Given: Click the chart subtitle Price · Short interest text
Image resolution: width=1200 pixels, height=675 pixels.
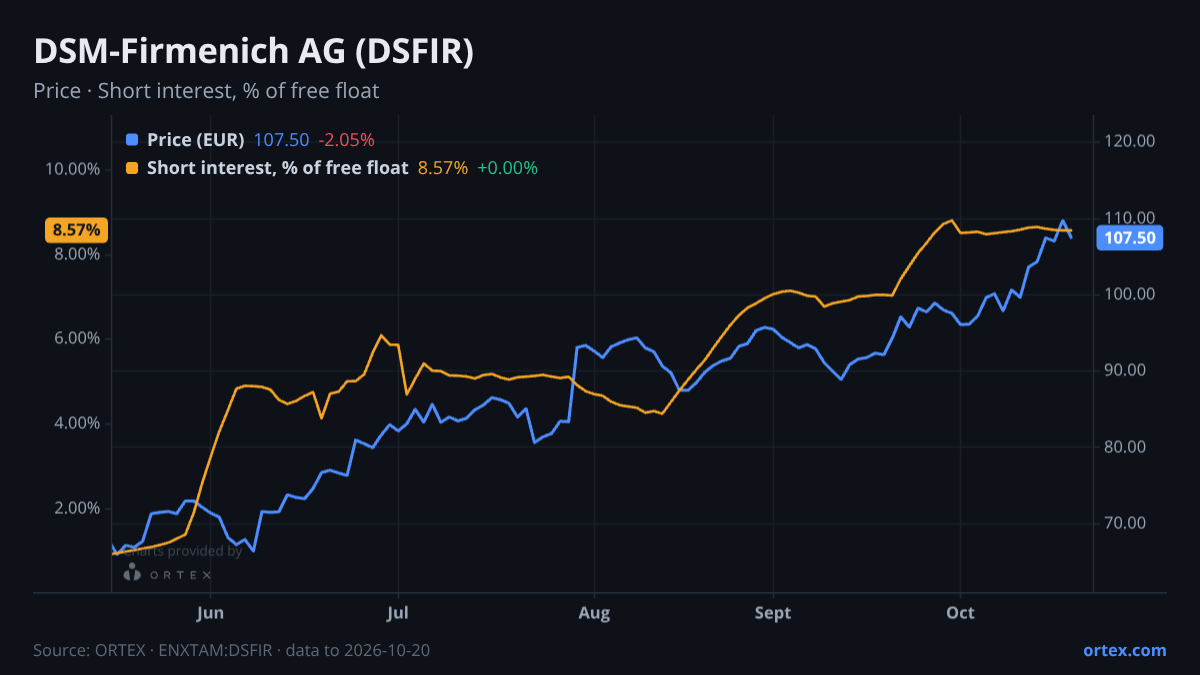Looking at the screenshot, I should coord(206,91).
